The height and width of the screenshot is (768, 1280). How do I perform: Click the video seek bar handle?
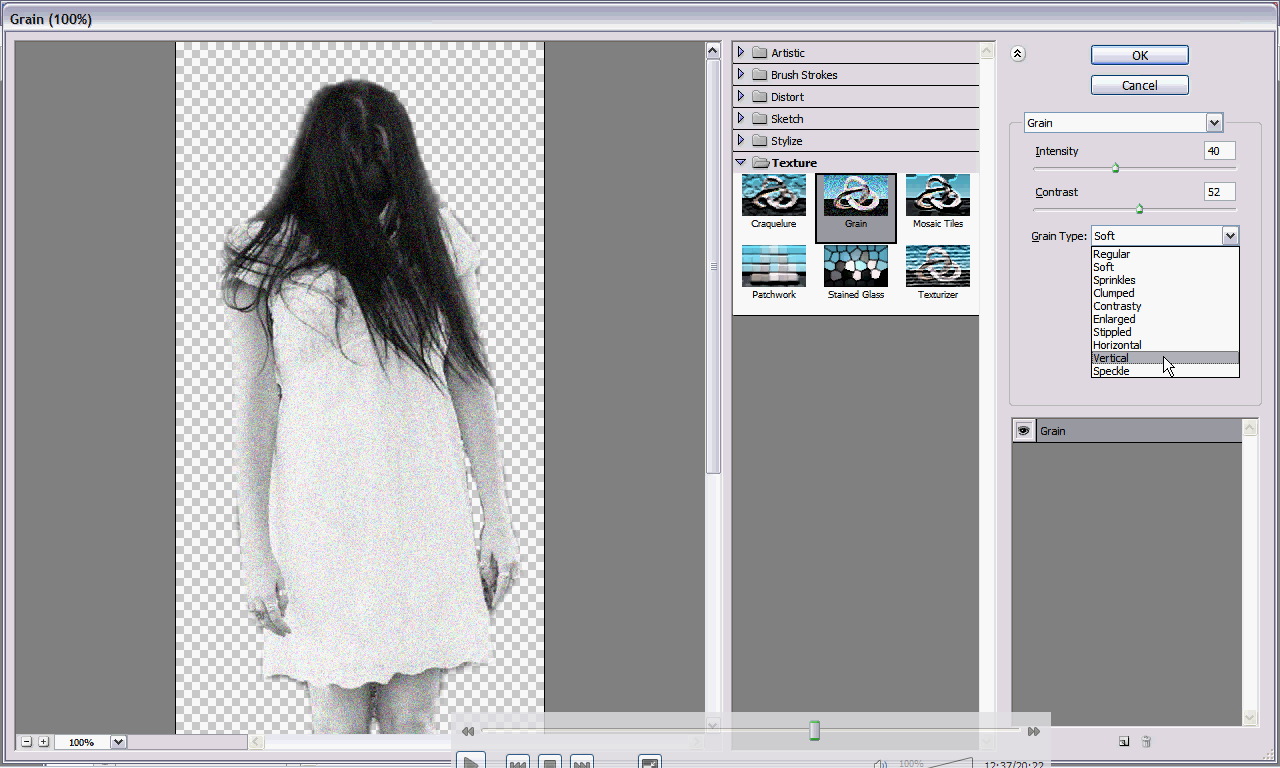click(814, 731)
